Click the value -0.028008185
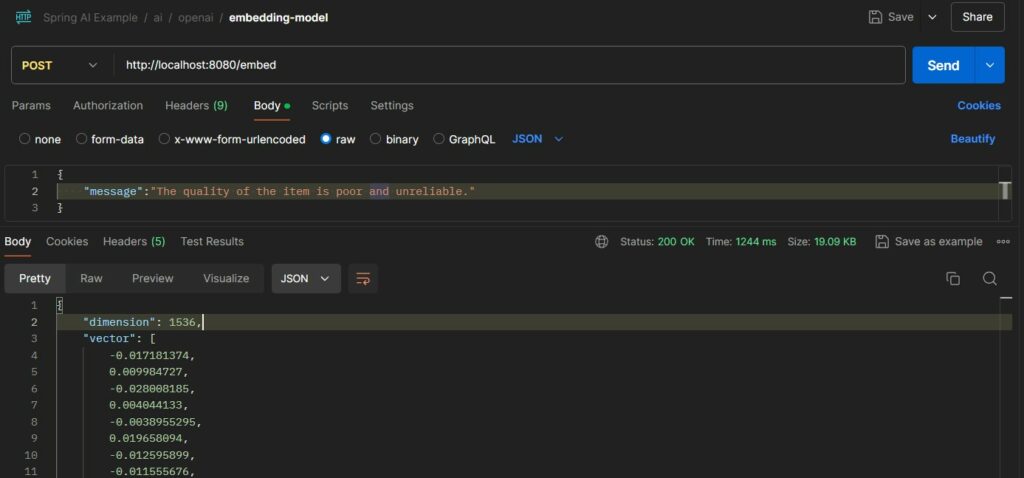 click(x=152, y=389)
